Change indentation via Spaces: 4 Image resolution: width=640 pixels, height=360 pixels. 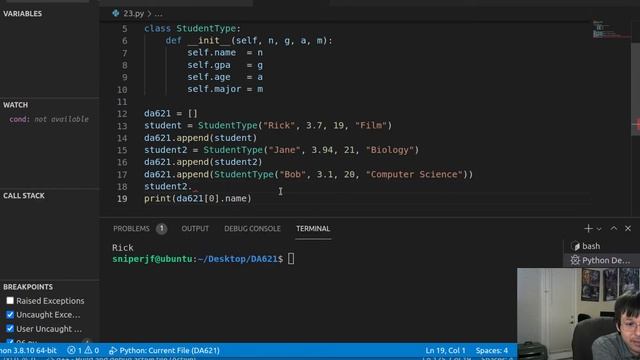491,350
